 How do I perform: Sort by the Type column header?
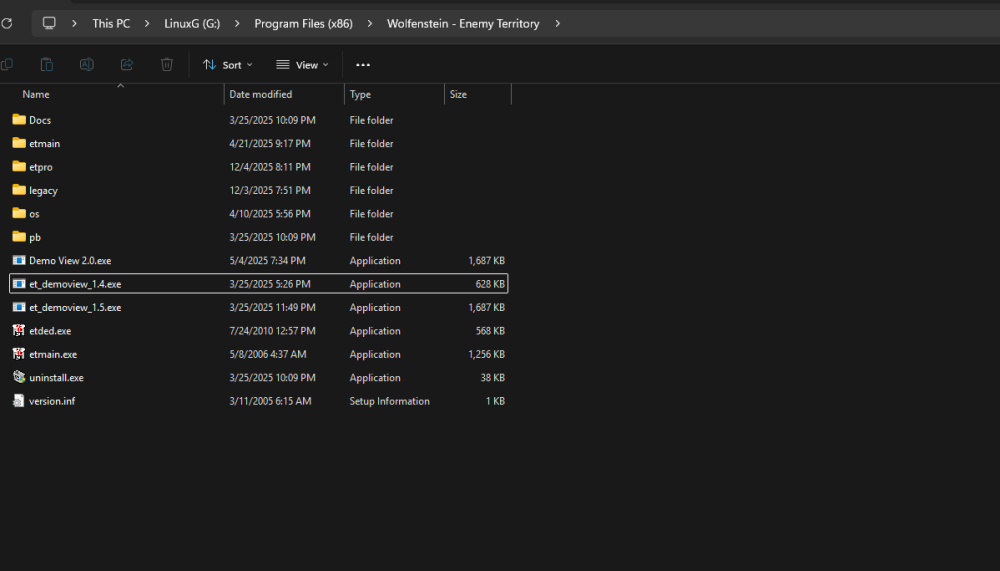tap(360, 94)
